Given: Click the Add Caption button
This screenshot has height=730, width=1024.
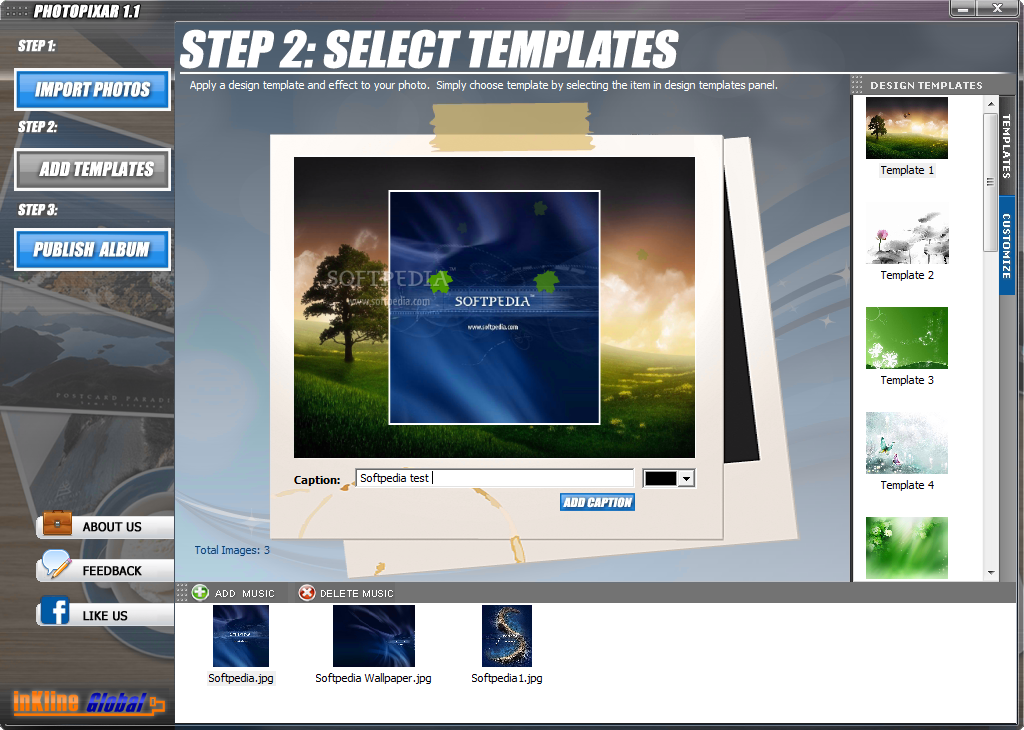Looking at the screenshot, I should click(x=598, y=502).
